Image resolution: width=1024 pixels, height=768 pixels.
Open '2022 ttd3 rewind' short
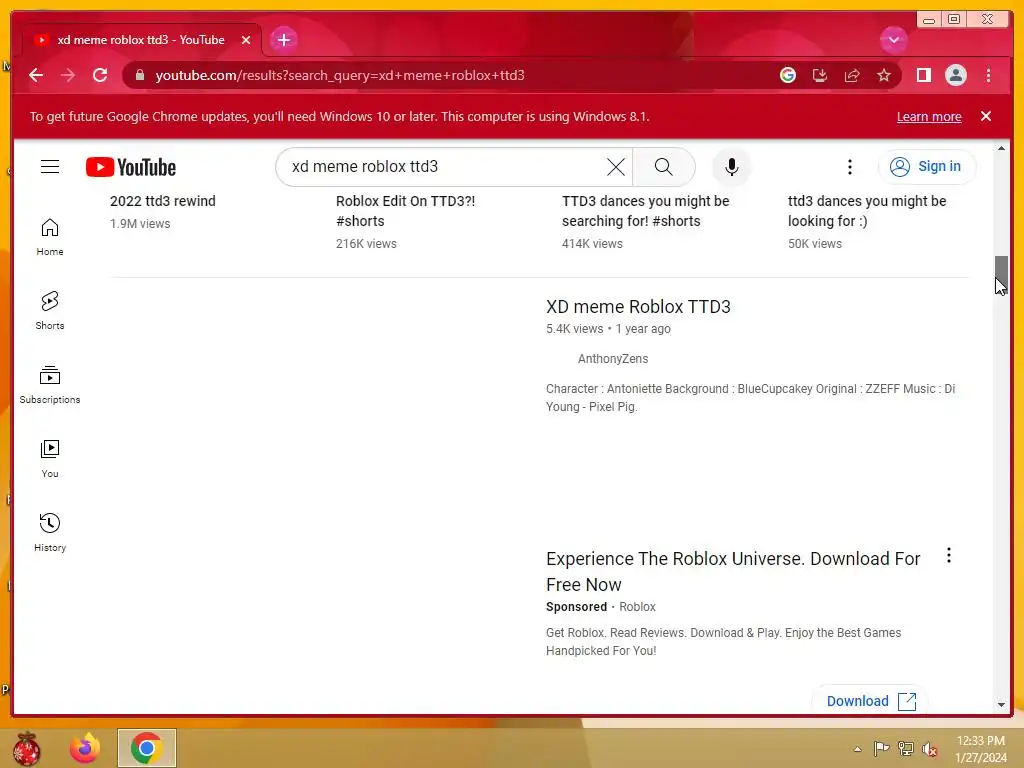tap(163, 201)
